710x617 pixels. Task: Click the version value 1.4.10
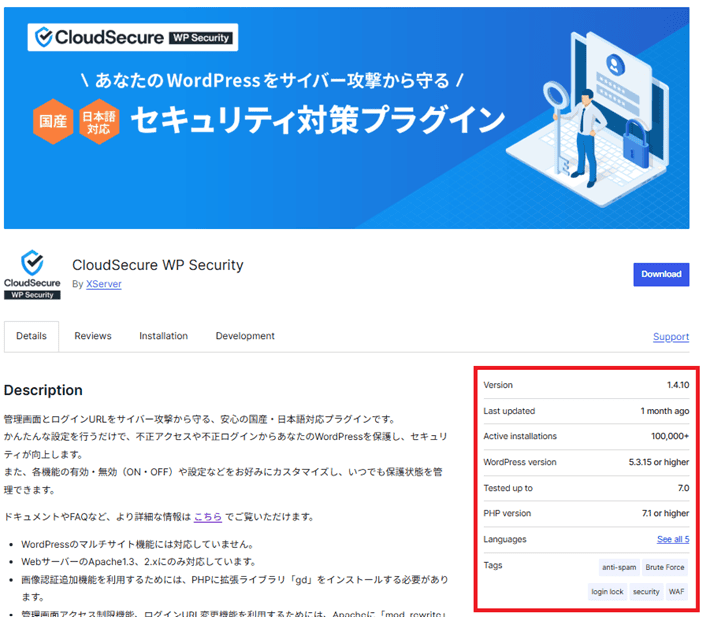(678, 385)
